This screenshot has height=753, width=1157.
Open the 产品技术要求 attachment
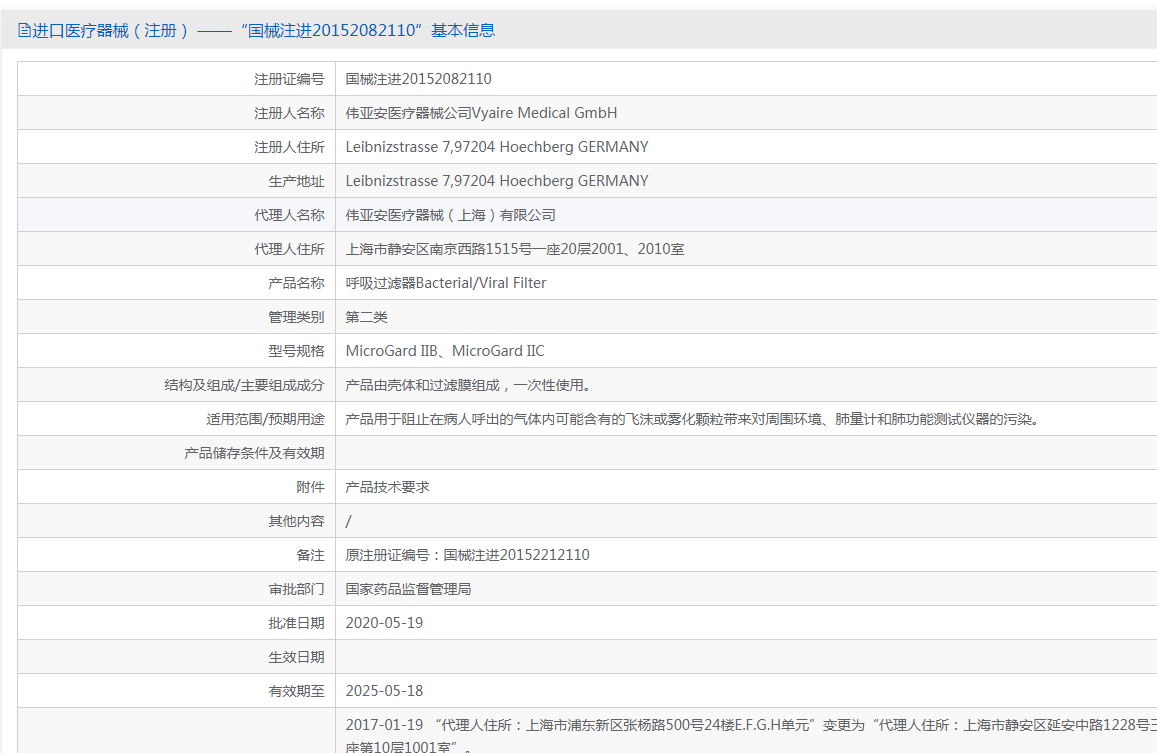(x=387, y=486)
